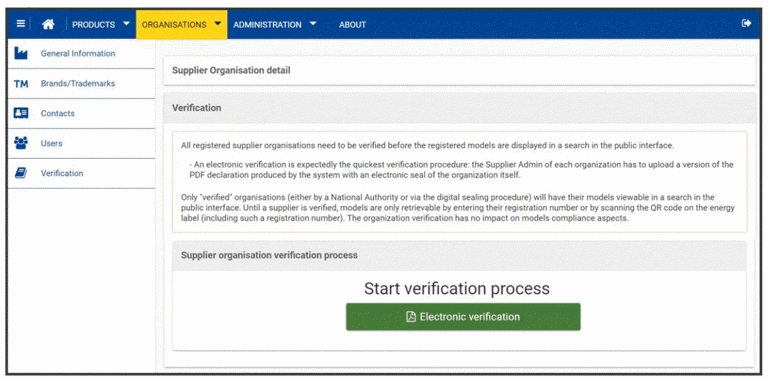
Task: Click the TM icon beside Brands/Trademarks
Action: [21, 84]
